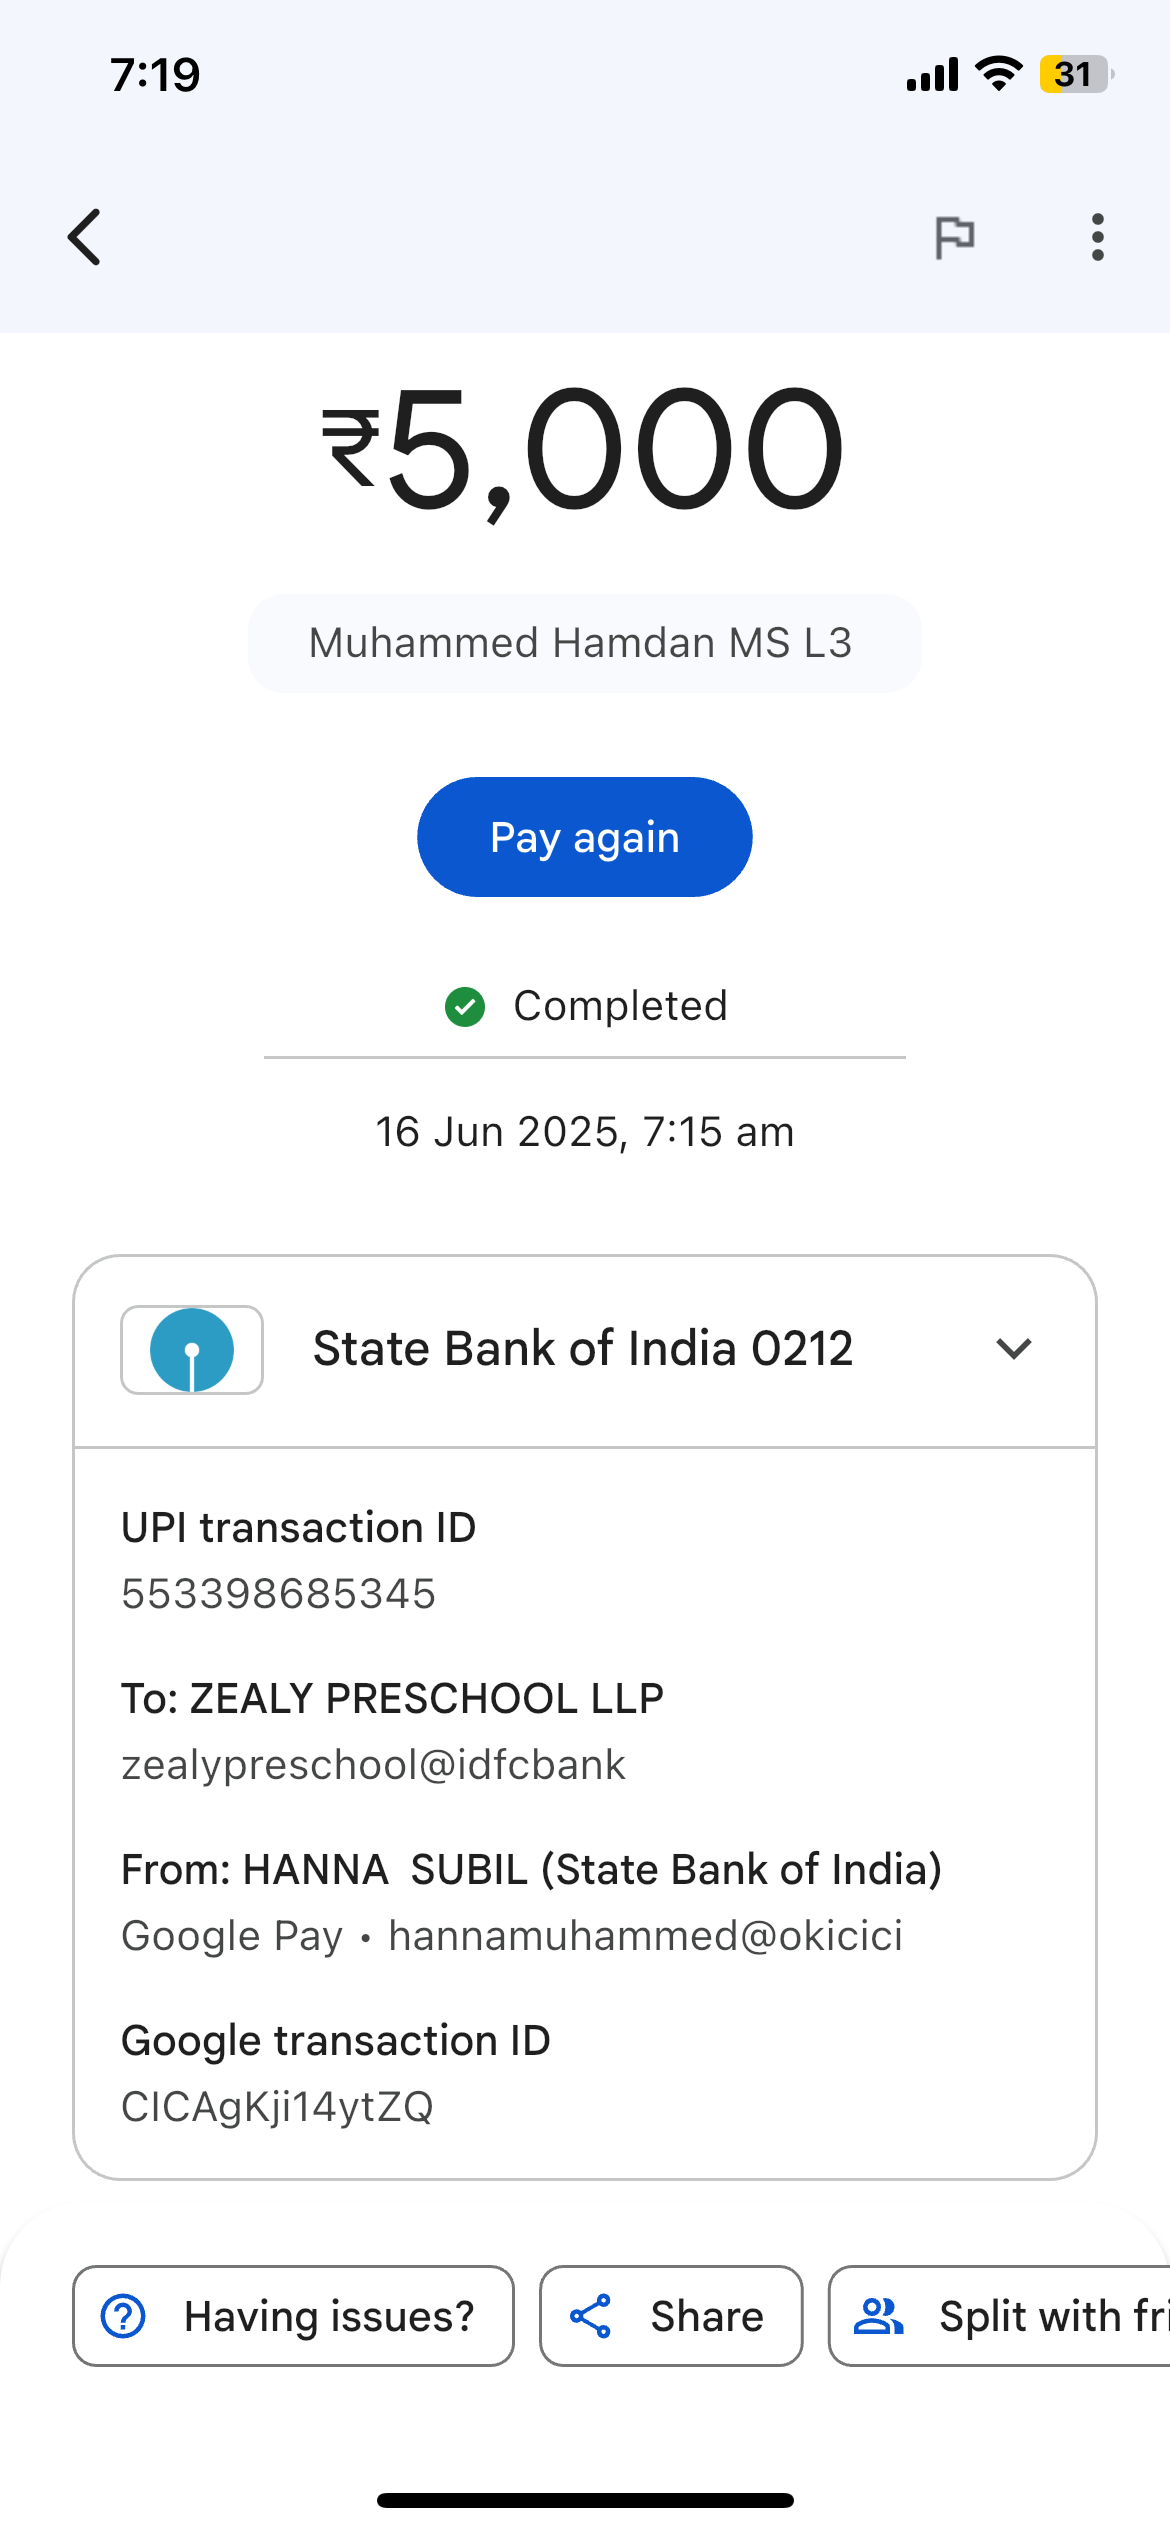Screen dimensions: 1170x2532
Task: Tap the green Completed checkmark icon
Action: [465, 1006]
